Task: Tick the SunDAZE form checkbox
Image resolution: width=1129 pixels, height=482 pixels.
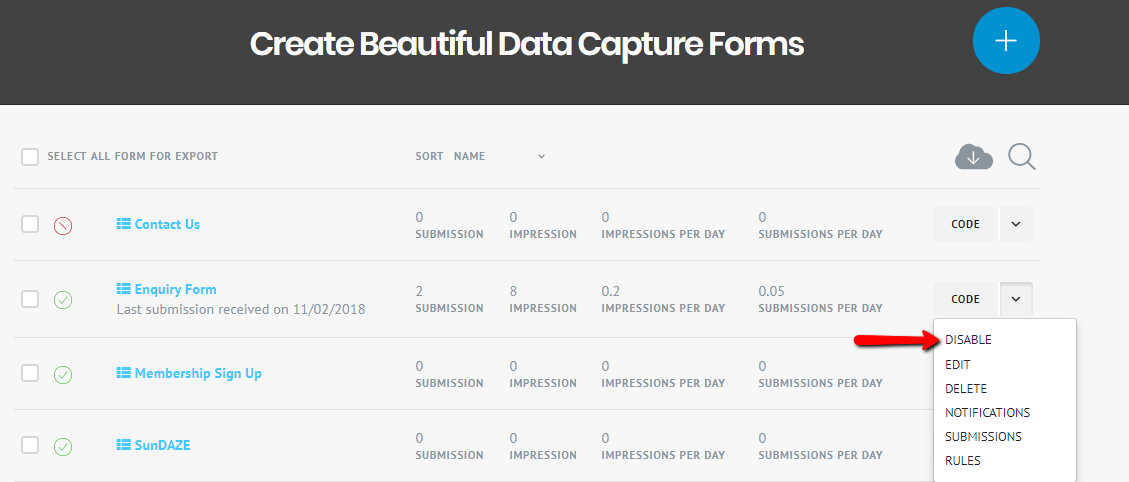Action: click(x=30, y=445)
